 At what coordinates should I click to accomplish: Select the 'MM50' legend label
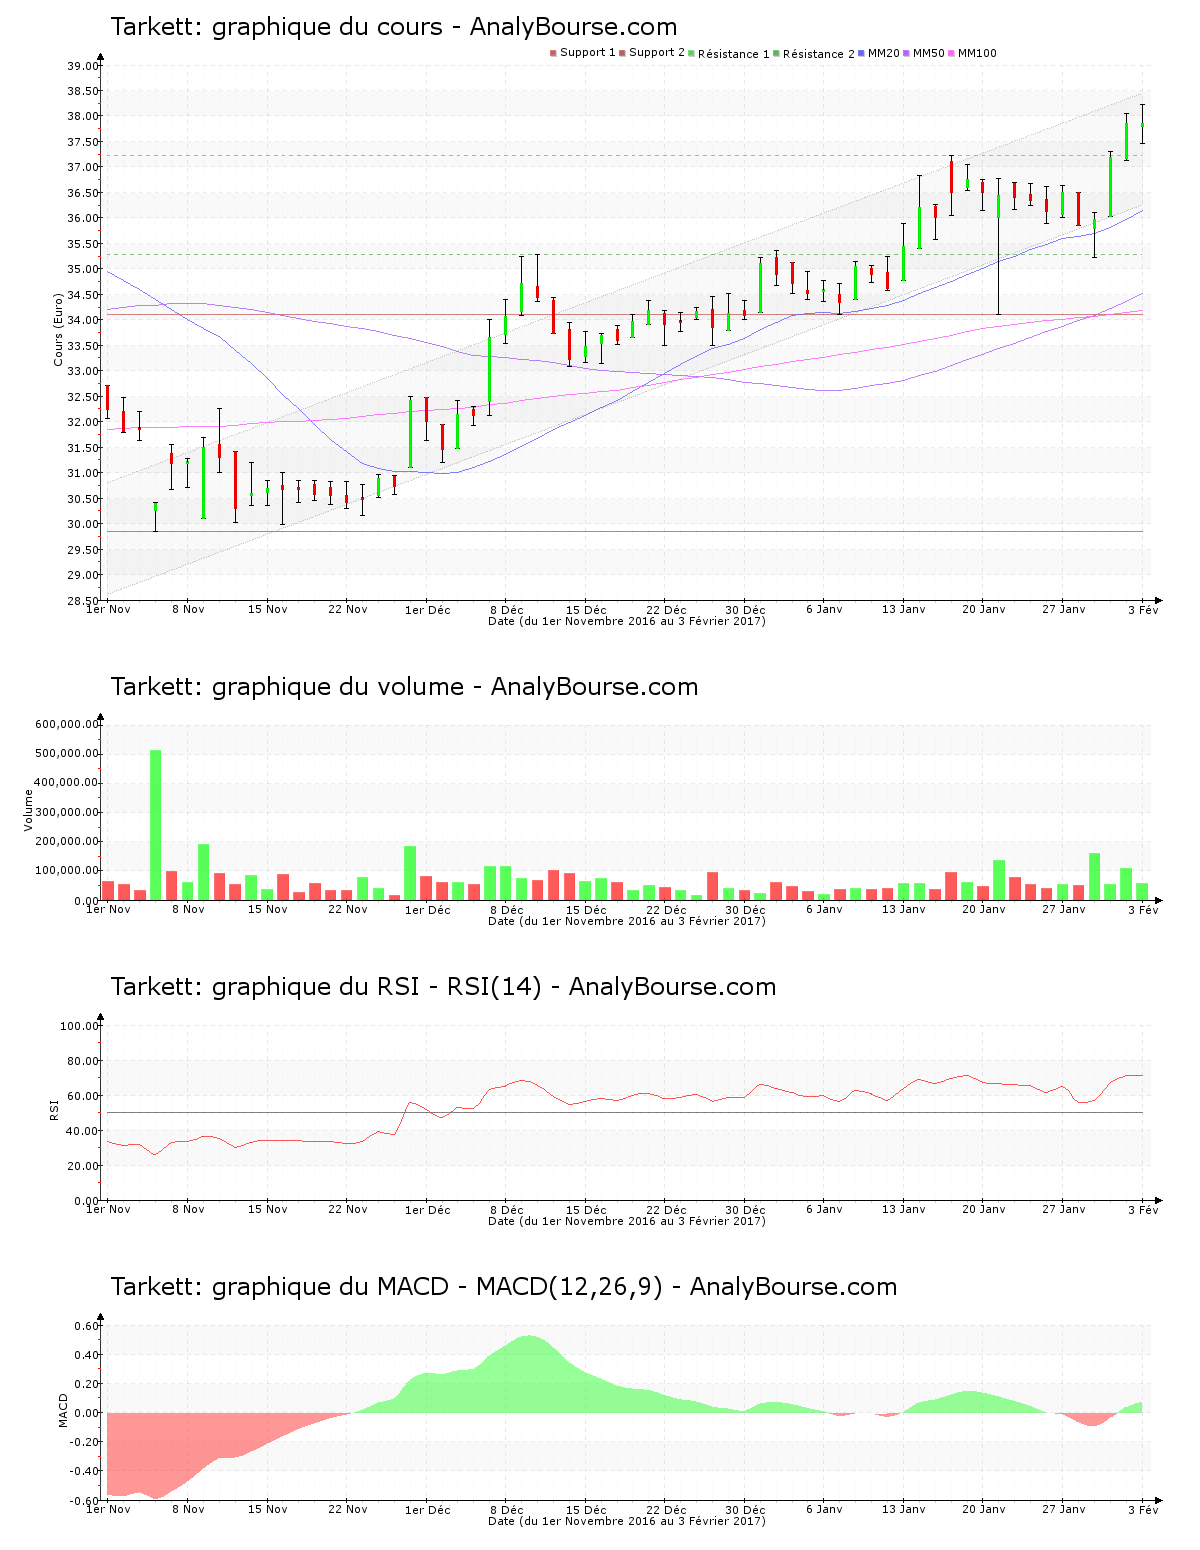[x=929, y=53]
